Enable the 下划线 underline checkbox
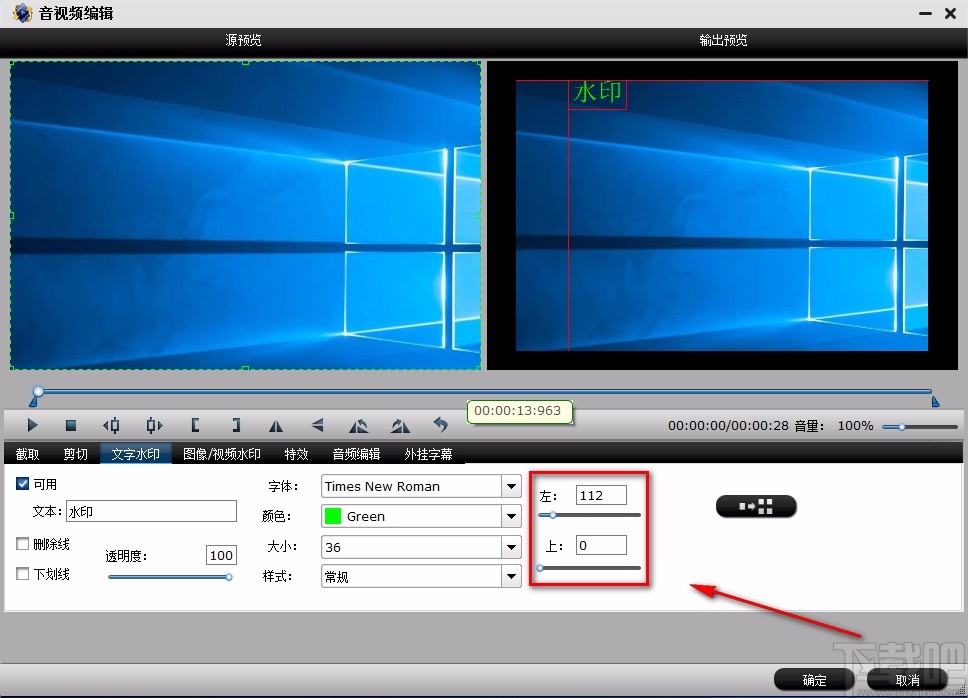Image resolution: width=968 pixels, height=698 pixels. click(x=21, y=574)
